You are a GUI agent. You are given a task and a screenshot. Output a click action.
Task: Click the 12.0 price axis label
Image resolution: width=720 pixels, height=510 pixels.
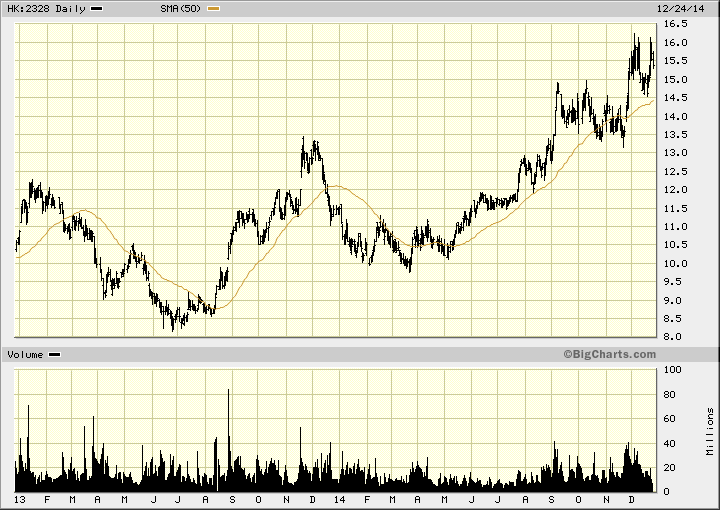pyautogui.click(x=675, y=190)
